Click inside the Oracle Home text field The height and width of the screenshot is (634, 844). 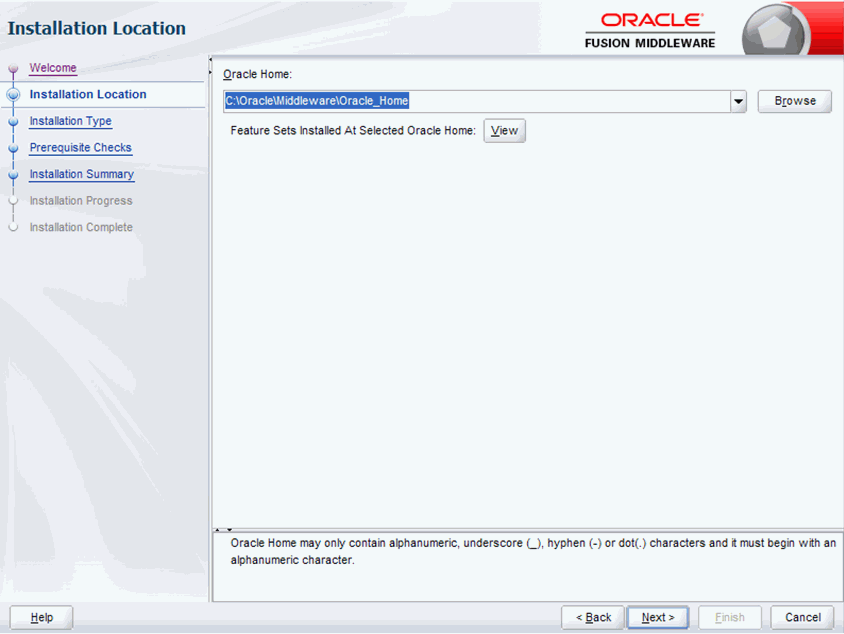pyautogui.click(x=450, y=100)
